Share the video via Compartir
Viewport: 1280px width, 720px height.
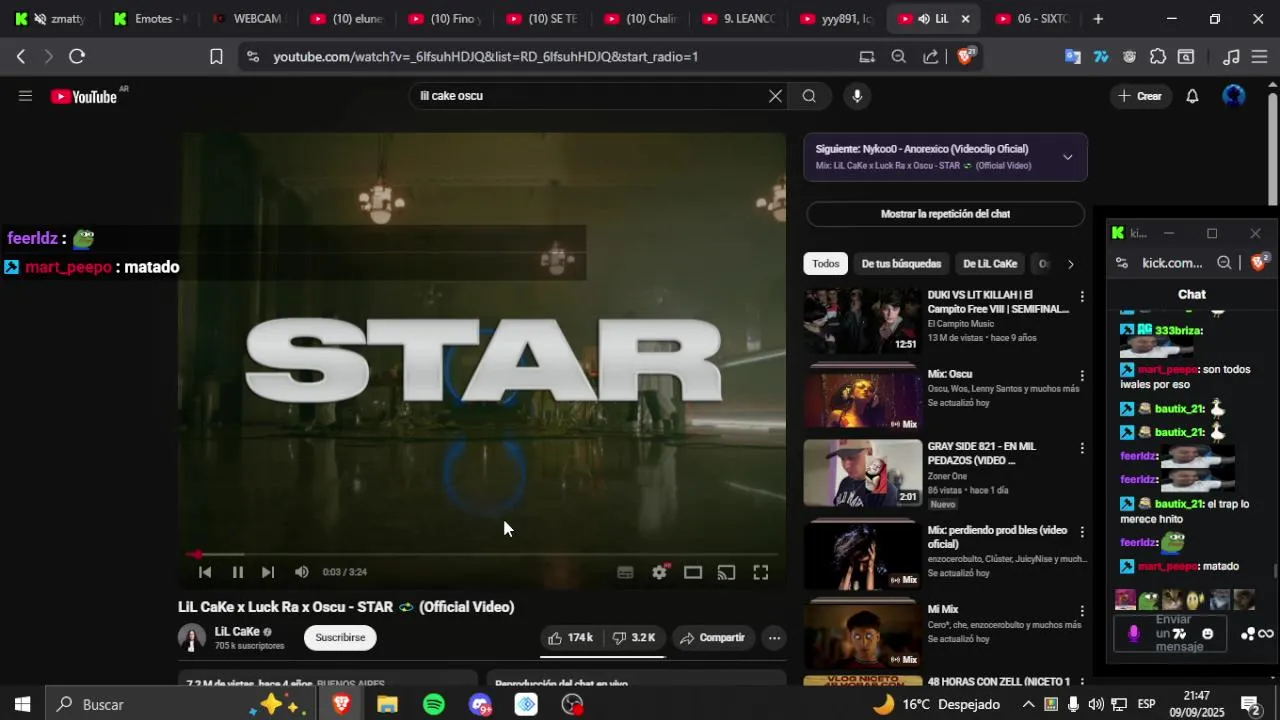713,638
